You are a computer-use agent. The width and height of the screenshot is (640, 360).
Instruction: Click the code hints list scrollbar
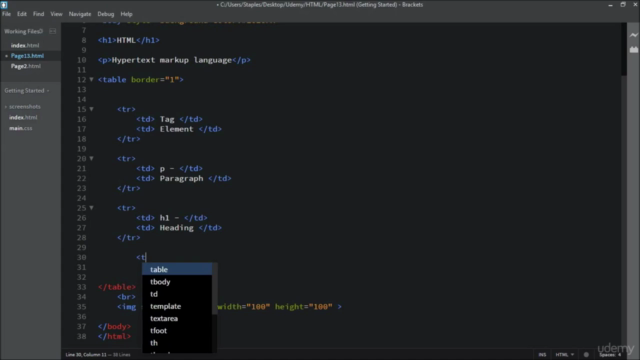coord(215,289)
